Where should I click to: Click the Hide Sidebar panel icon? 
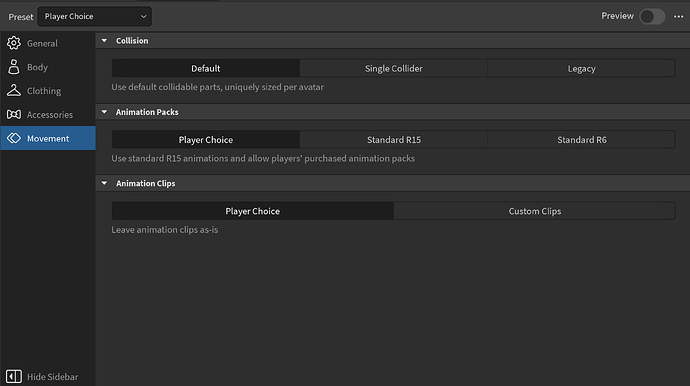pos(14,377)
